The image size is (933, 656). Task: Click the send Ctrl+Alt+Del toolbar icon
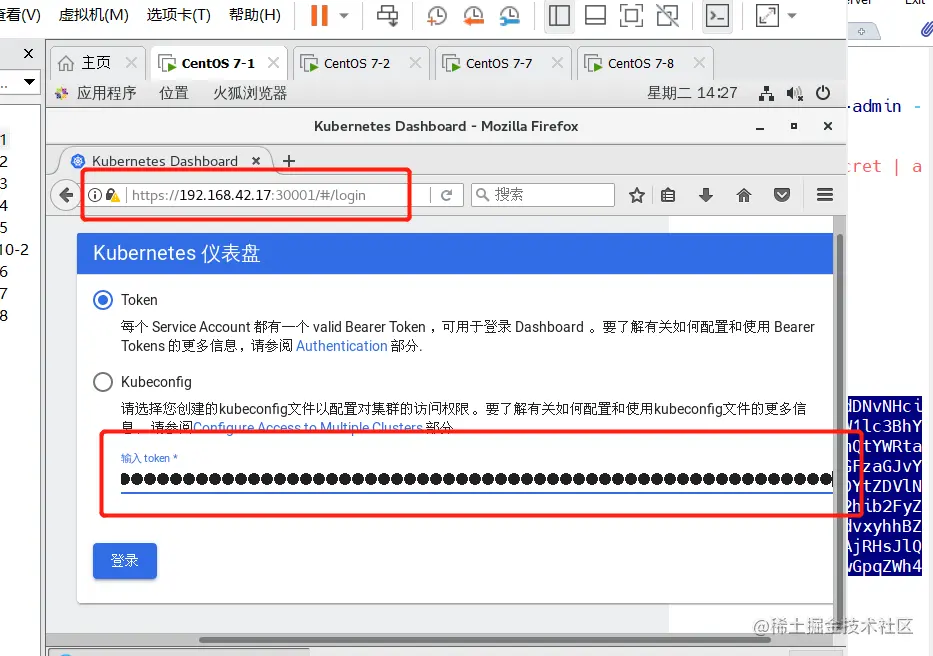coord(387,15)
